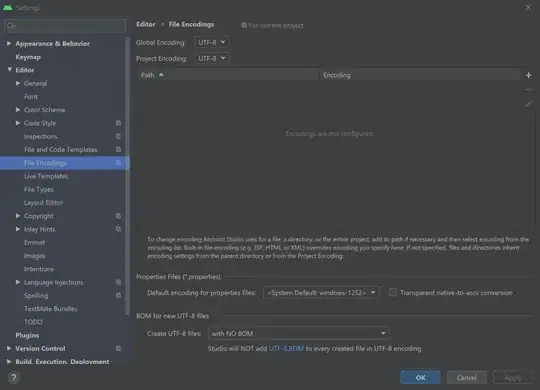The height and width of the screenshot is (390, 540).
Task: Expand the Code Style node arrow
Action: tap(18, 123)
